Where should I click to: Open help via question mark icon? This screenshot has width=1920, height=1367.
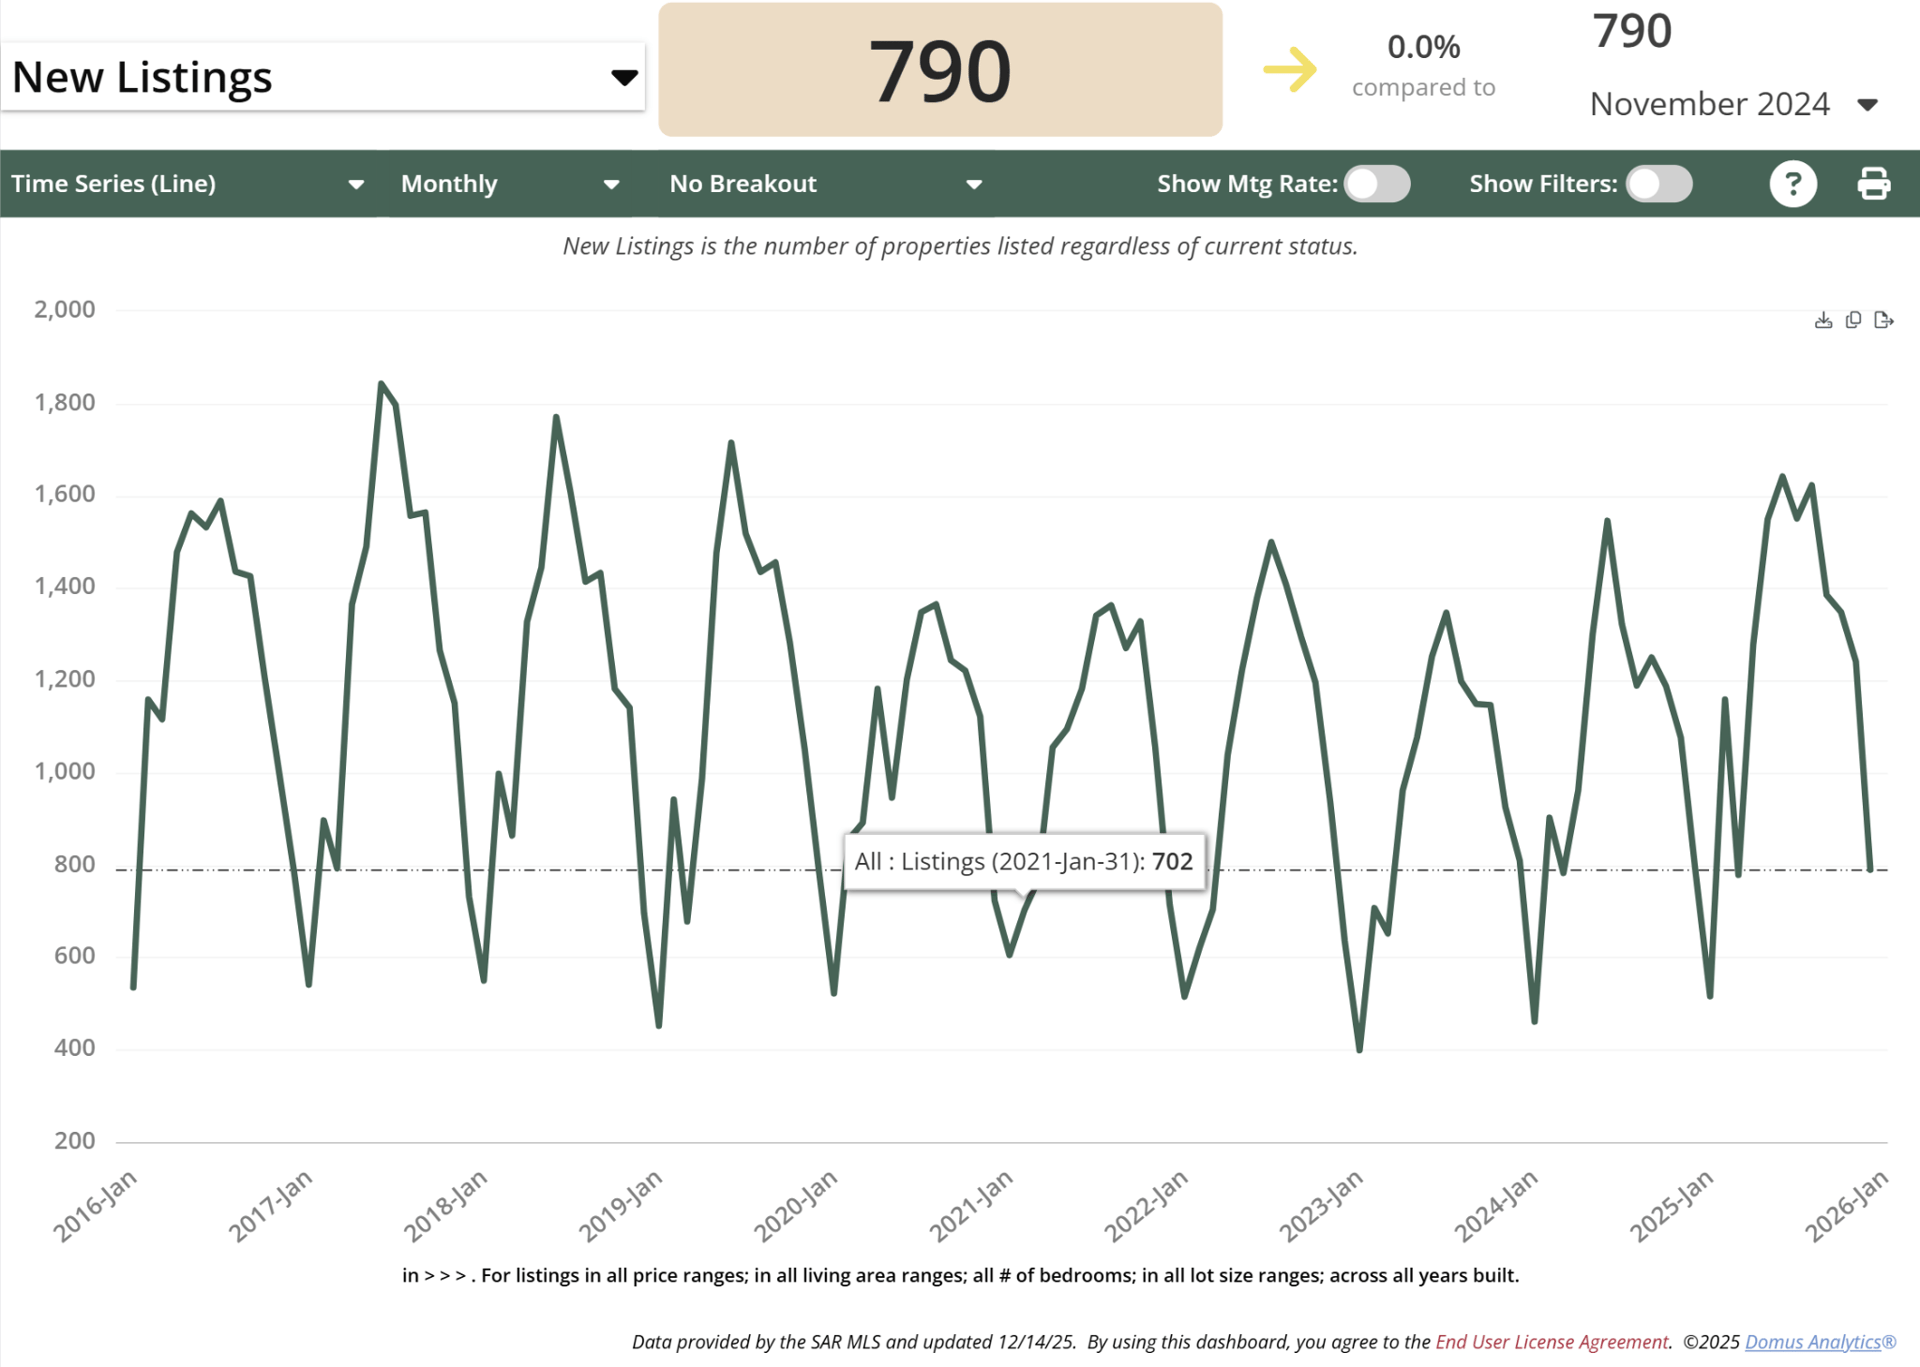point(1792,184)
